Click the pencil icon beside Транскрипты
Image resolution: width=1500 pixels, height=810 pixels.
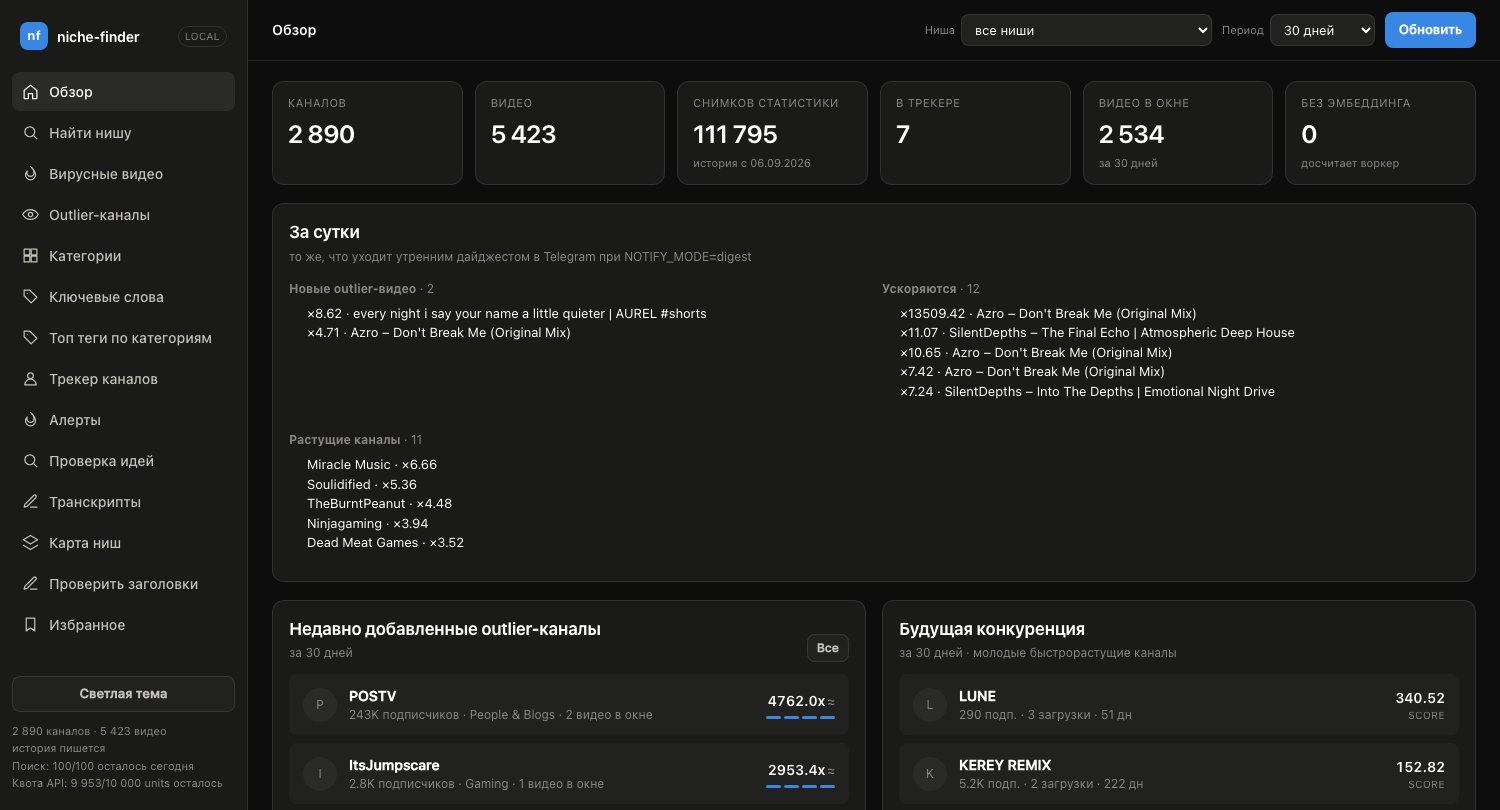click(x=30, y=502)
